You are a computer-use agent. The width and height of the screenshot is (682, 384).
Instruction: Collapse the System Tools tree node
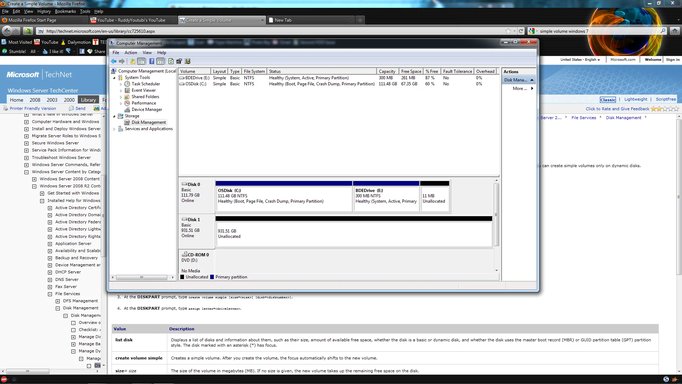tap(114, 77)
